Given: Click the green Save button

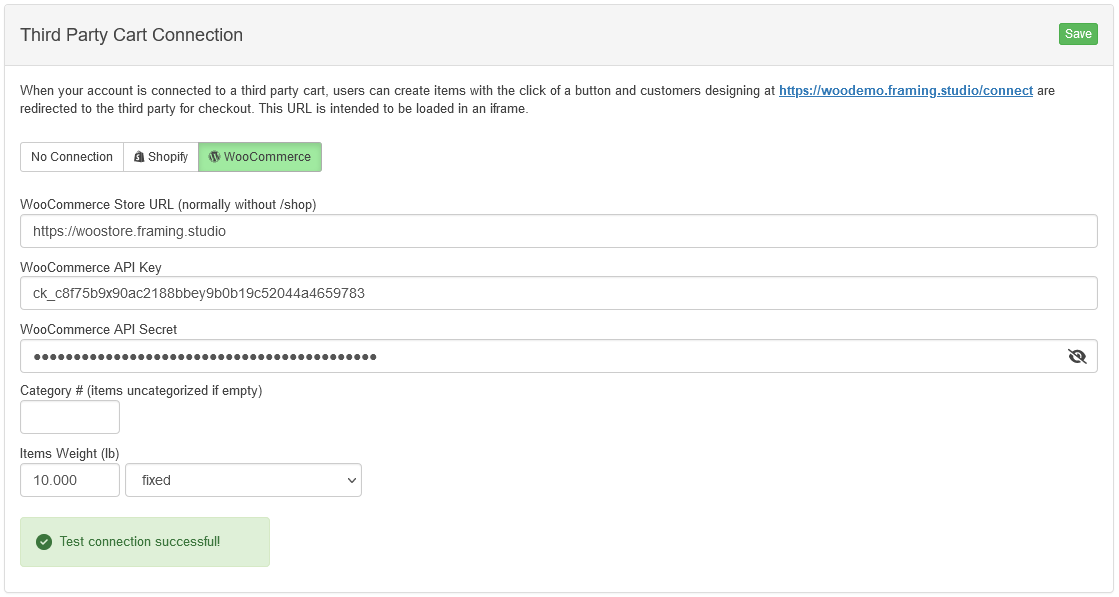Looking at the screenshot, I should coord(1078,34).
